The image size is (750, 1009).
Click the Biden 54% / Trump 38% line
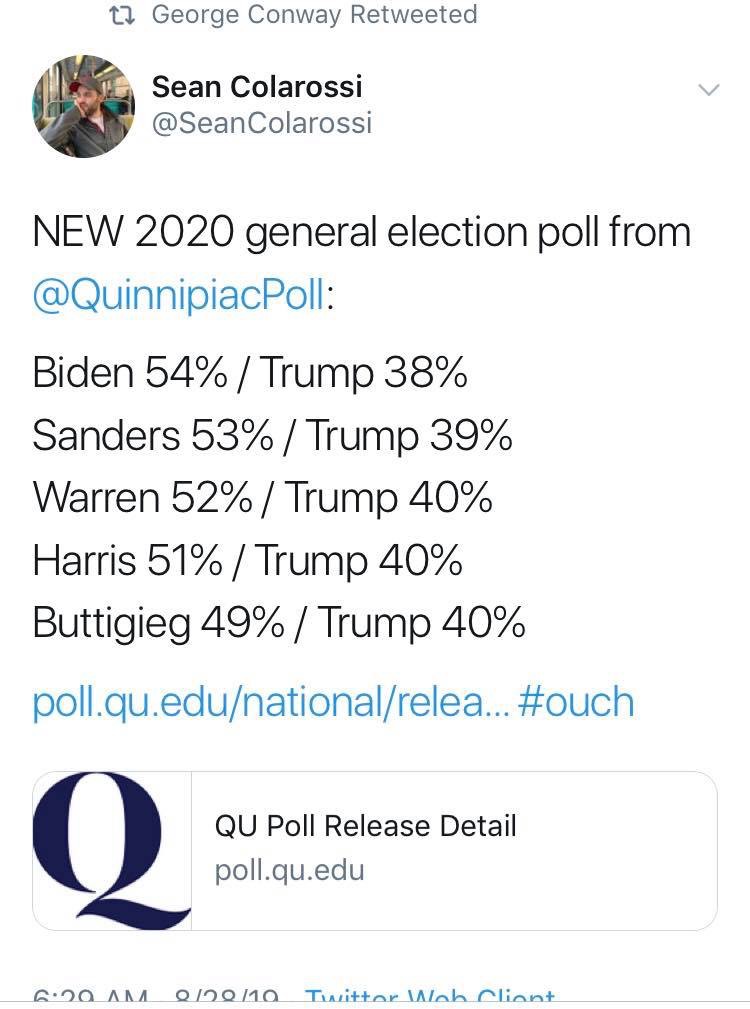250,373
